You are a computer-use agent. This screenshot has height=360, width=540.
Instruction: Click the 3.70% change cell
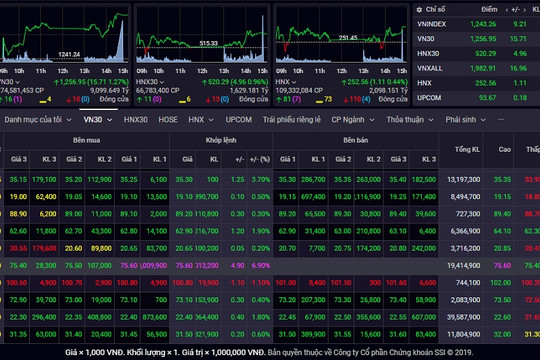(261, 179)
